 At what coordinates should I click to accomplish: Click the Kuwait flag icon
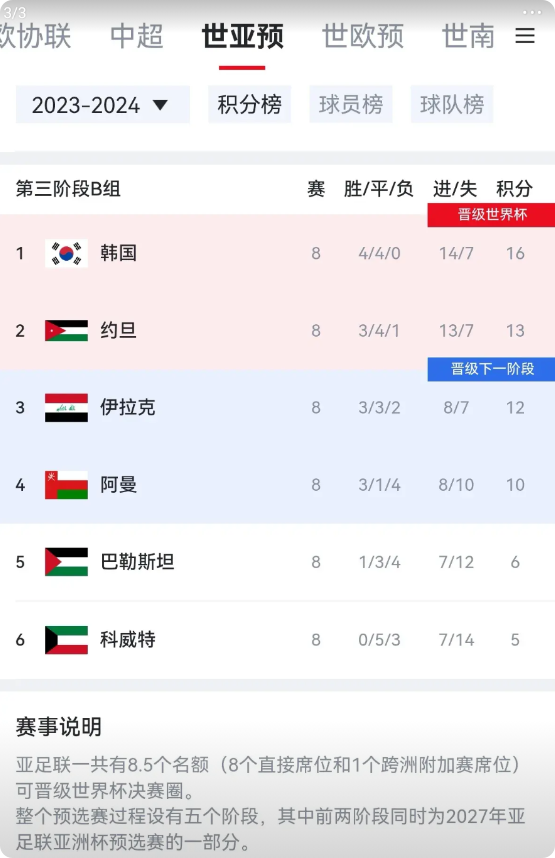coord(66,640)
